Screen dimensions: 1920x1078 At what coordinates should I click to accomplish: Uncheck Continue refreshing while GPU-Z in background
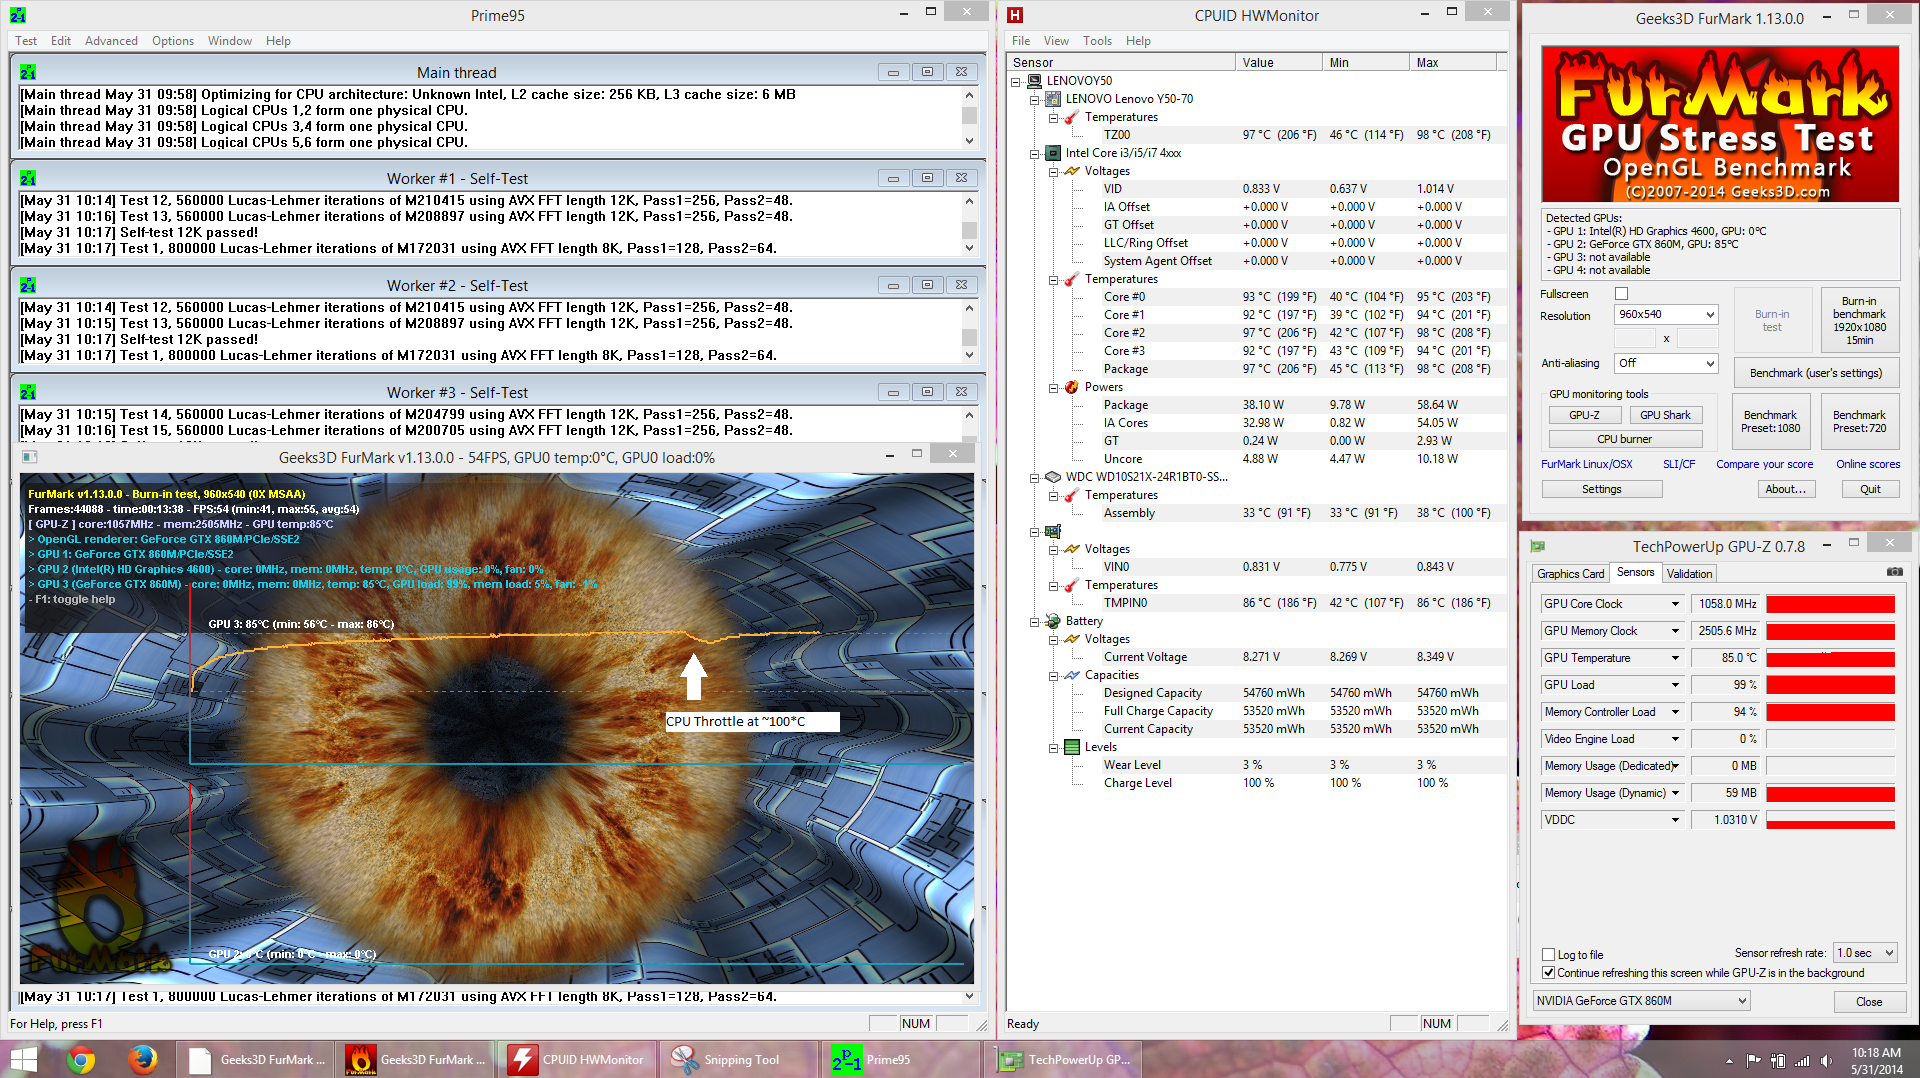[x=1549, y=972]
